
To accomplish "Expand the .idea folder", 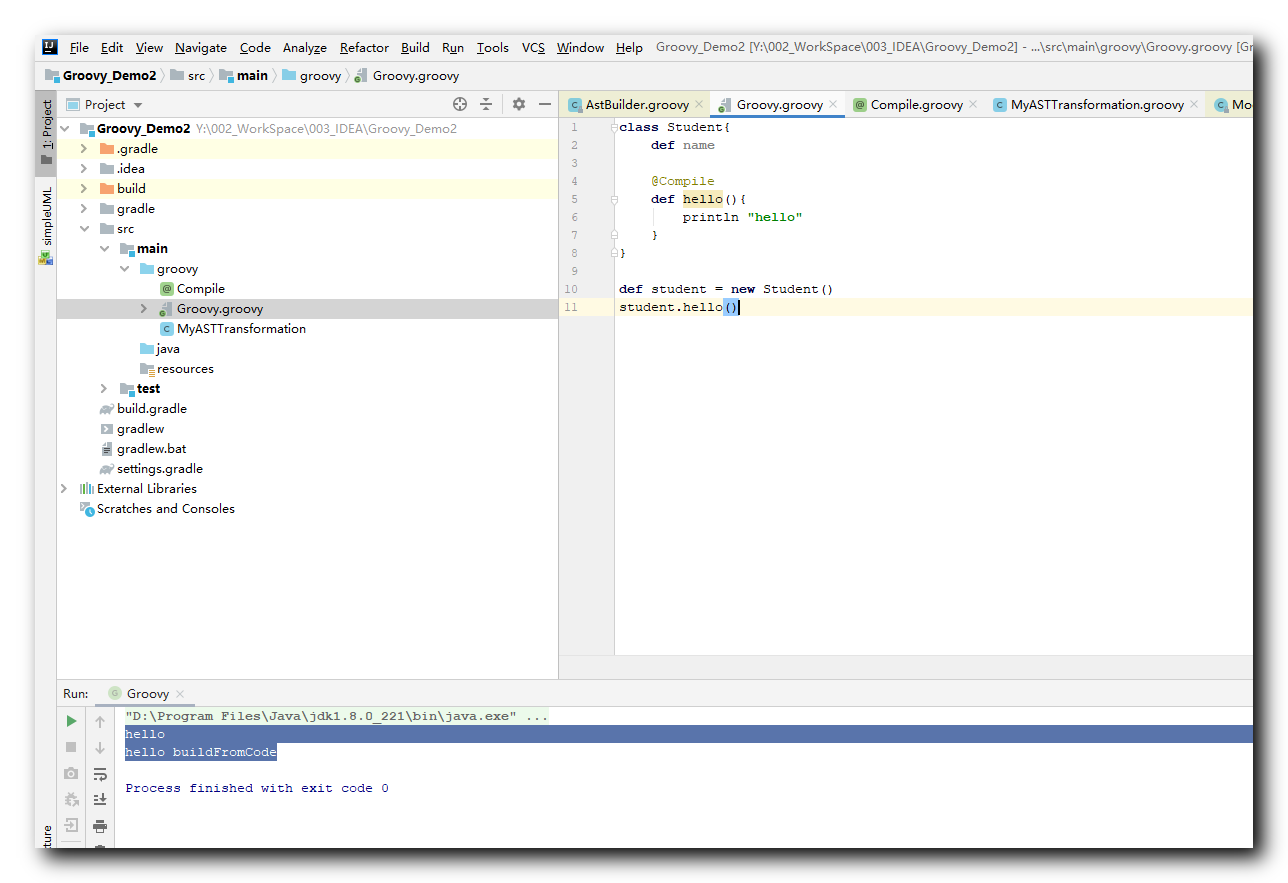I will point(85,169).
